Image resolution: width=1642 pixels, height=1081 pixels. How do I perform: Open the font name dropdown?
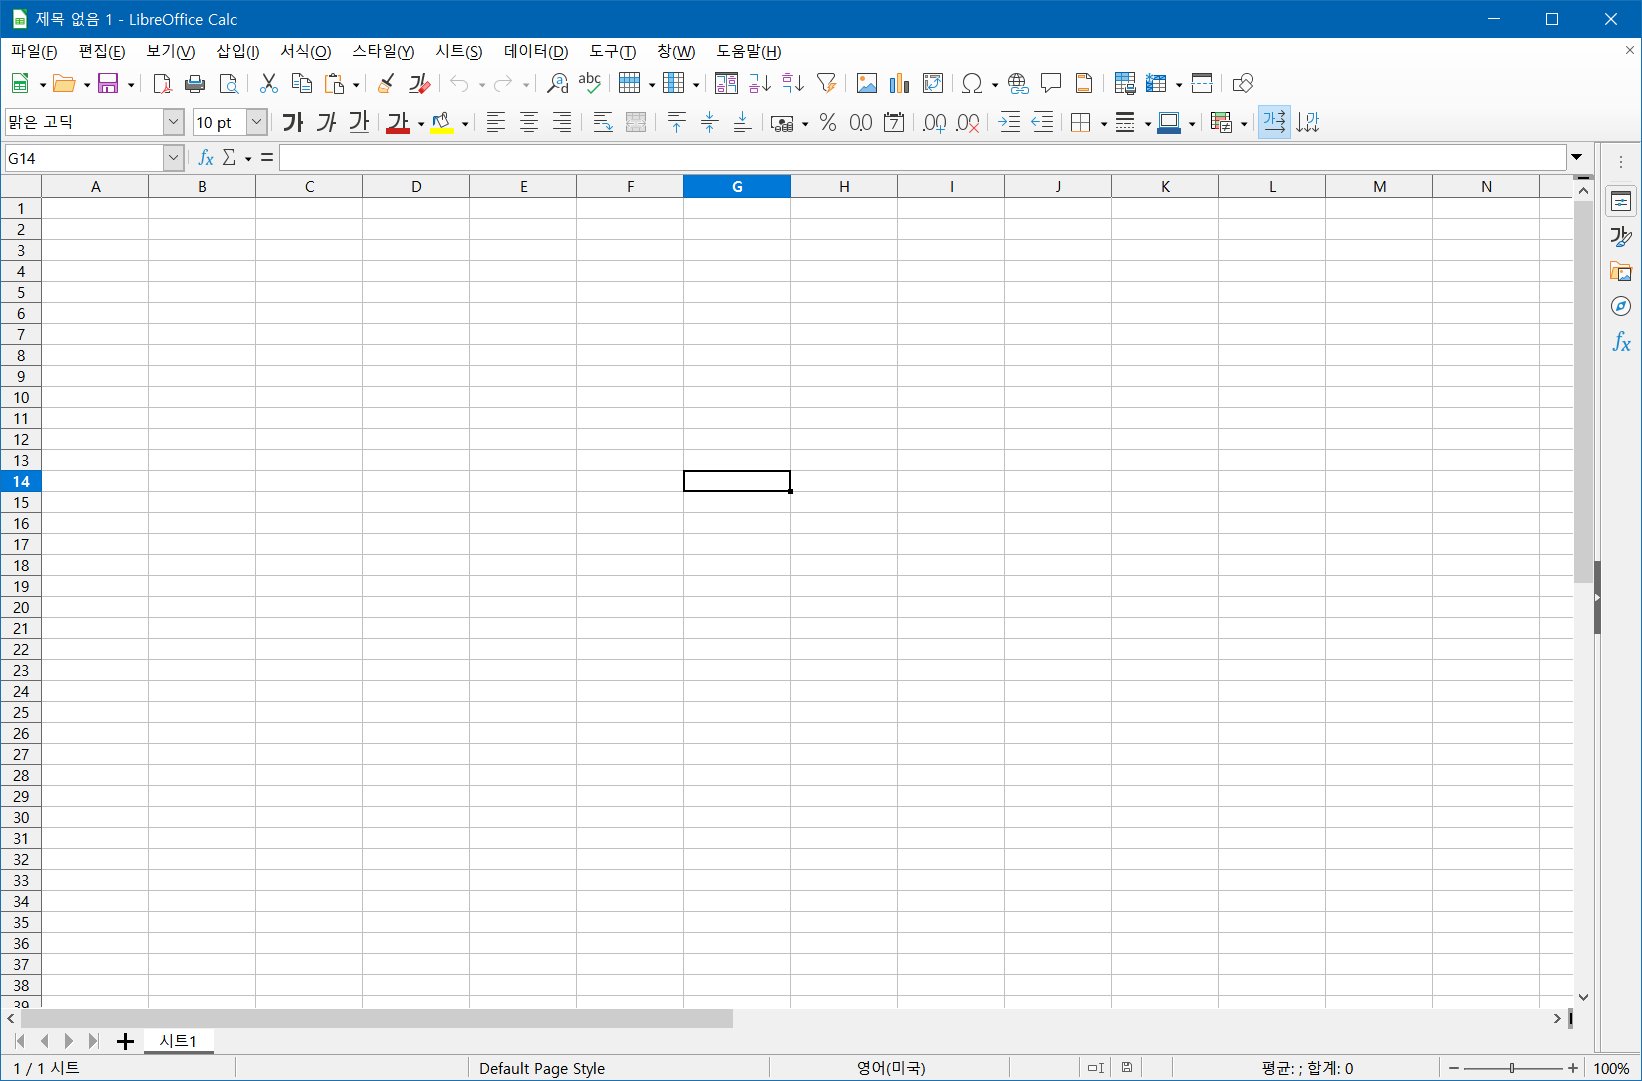tap(173, 122)
